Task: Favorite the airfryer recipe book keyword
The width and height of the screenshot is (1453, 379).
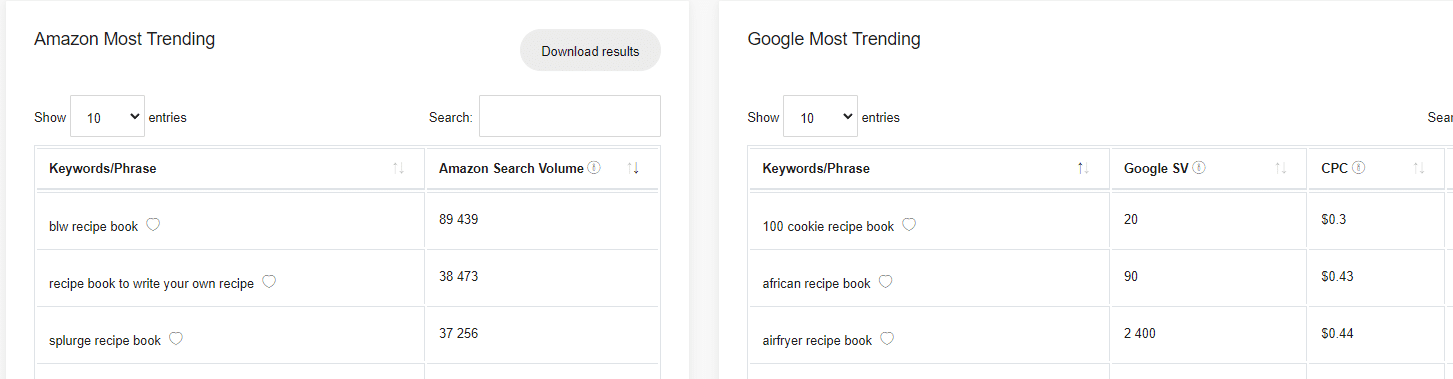Action: pos(887,339)
